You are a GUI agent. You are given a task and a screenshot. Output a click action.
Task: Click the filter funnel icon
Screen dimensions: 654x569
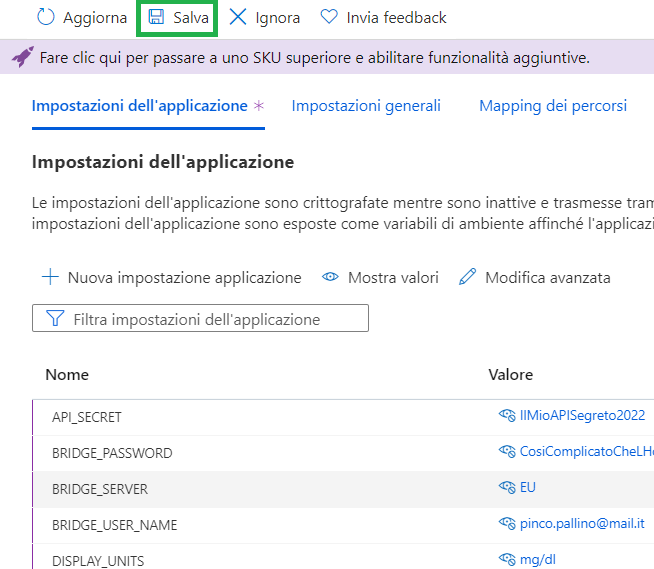(55, 318)
